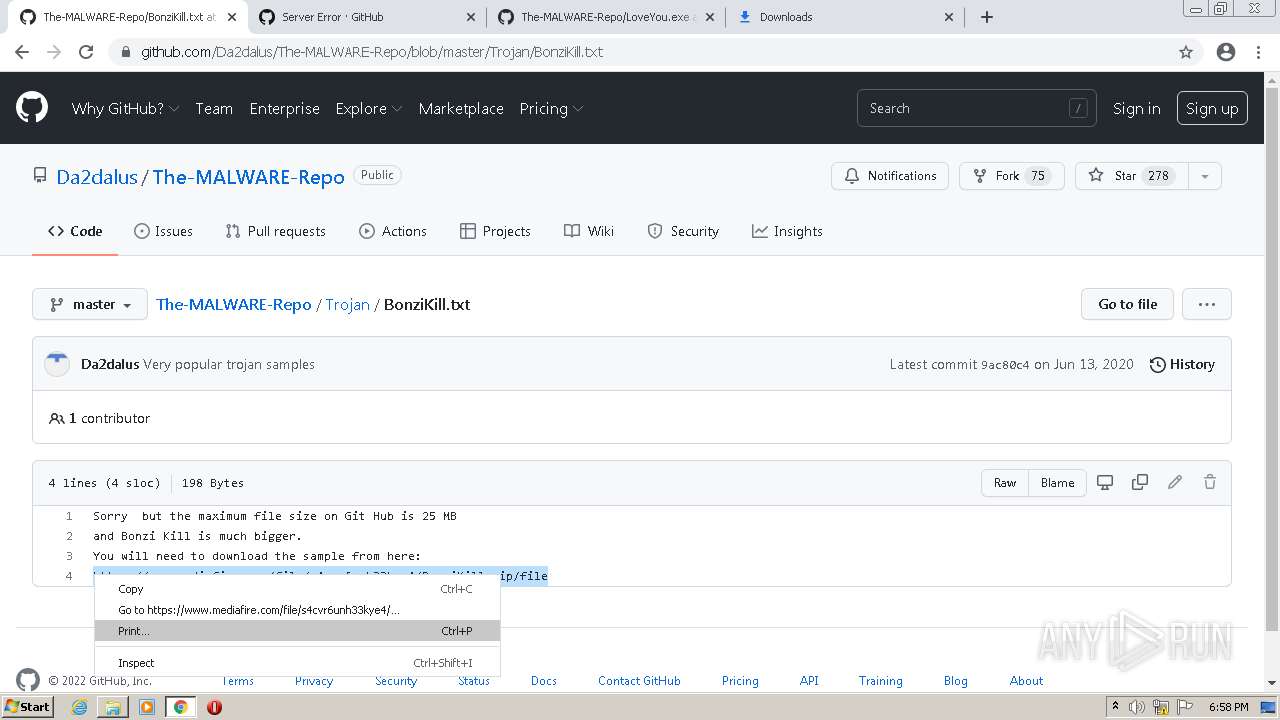Copy raw contents icon
This screenshot has width=1280, height=720.
1140,482
